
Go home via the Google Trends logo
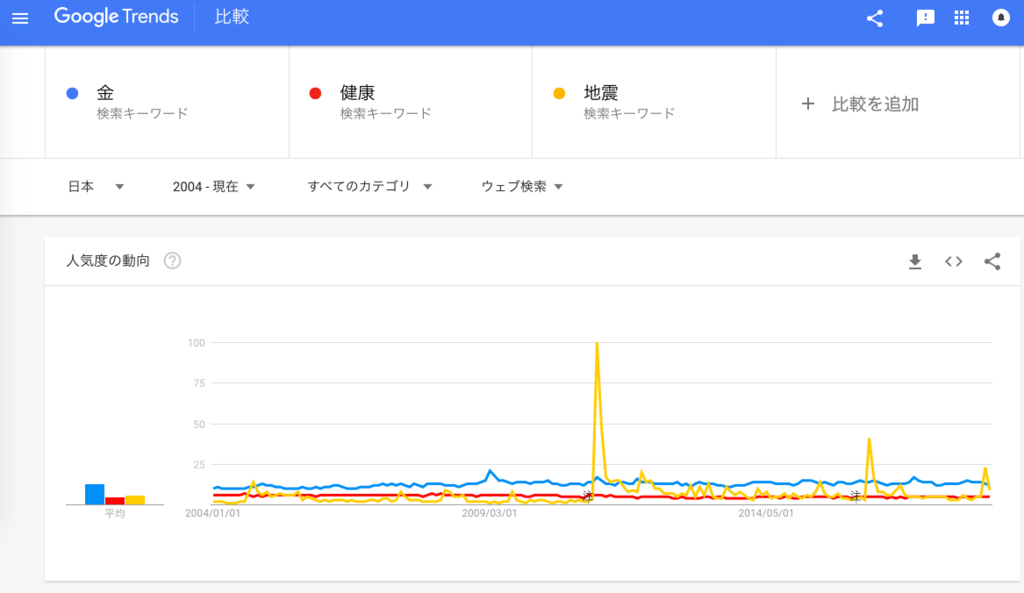tap(117, 17)
